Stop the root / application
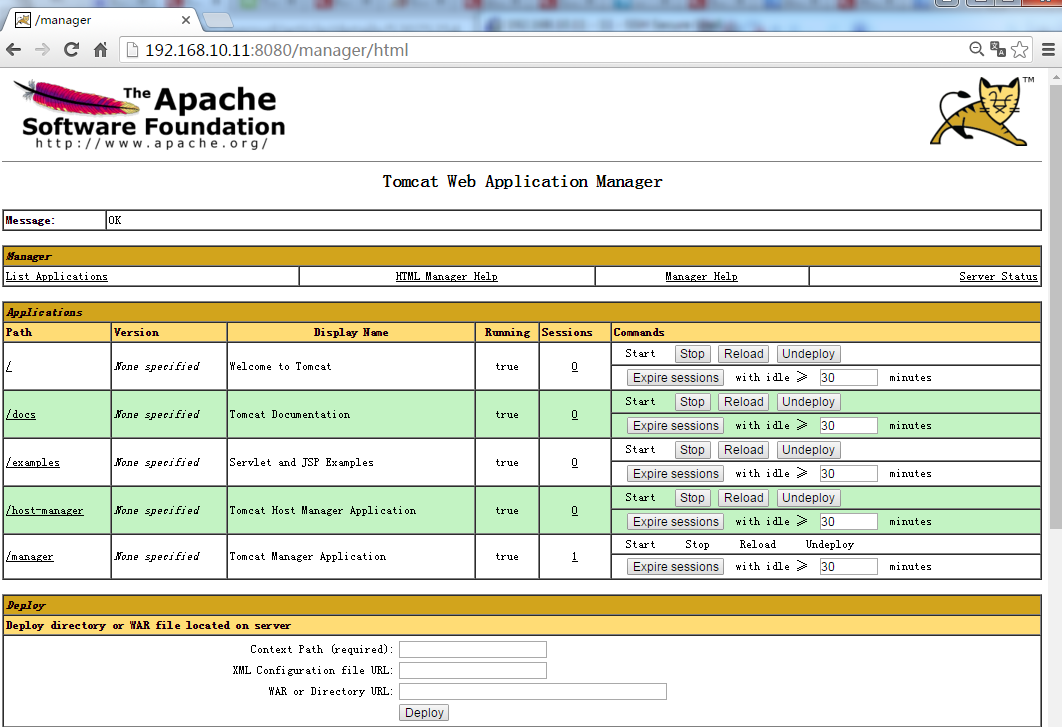Image resolution: width=1062 pixels, height=727 pixels. [x=692, y=354]
